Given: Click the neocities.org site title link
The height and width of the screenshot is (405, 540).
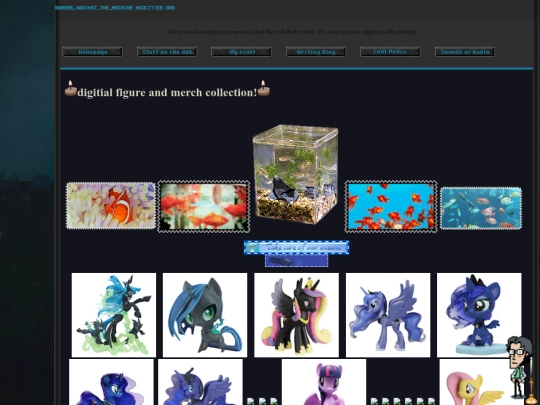Looking at the screenshot, I should [x=115, y=8].
